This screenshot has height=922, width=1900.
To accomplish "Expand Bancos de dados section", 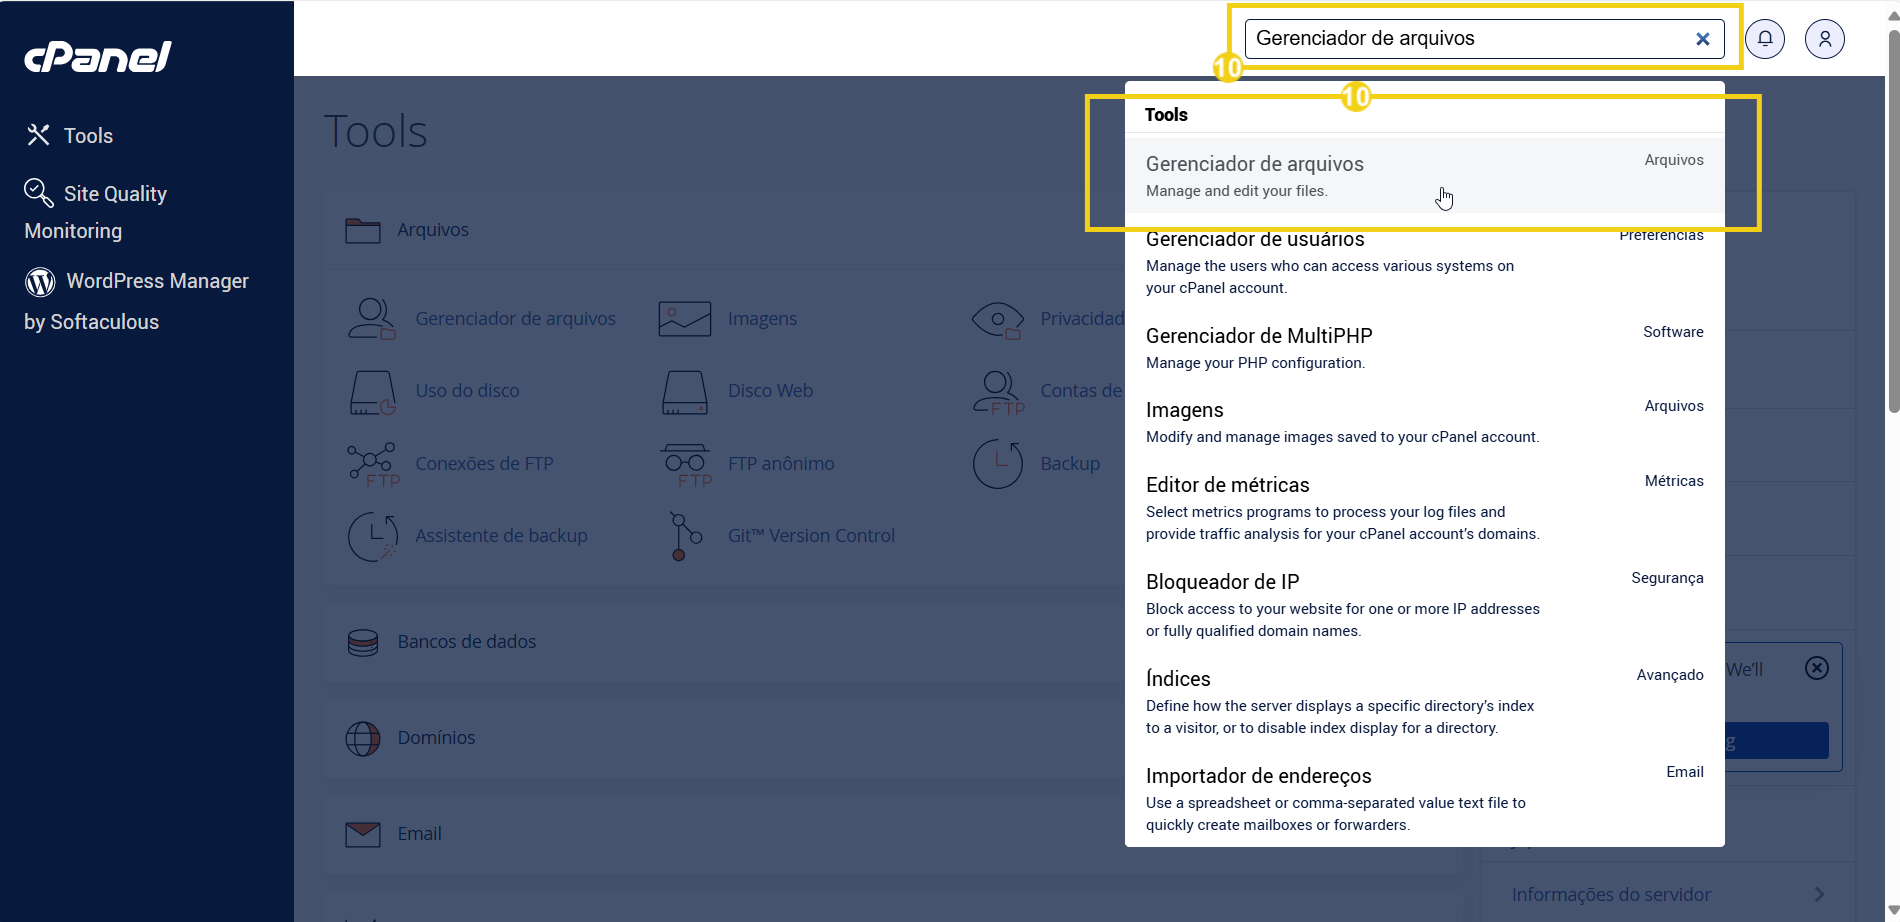I will pos(467,642).
